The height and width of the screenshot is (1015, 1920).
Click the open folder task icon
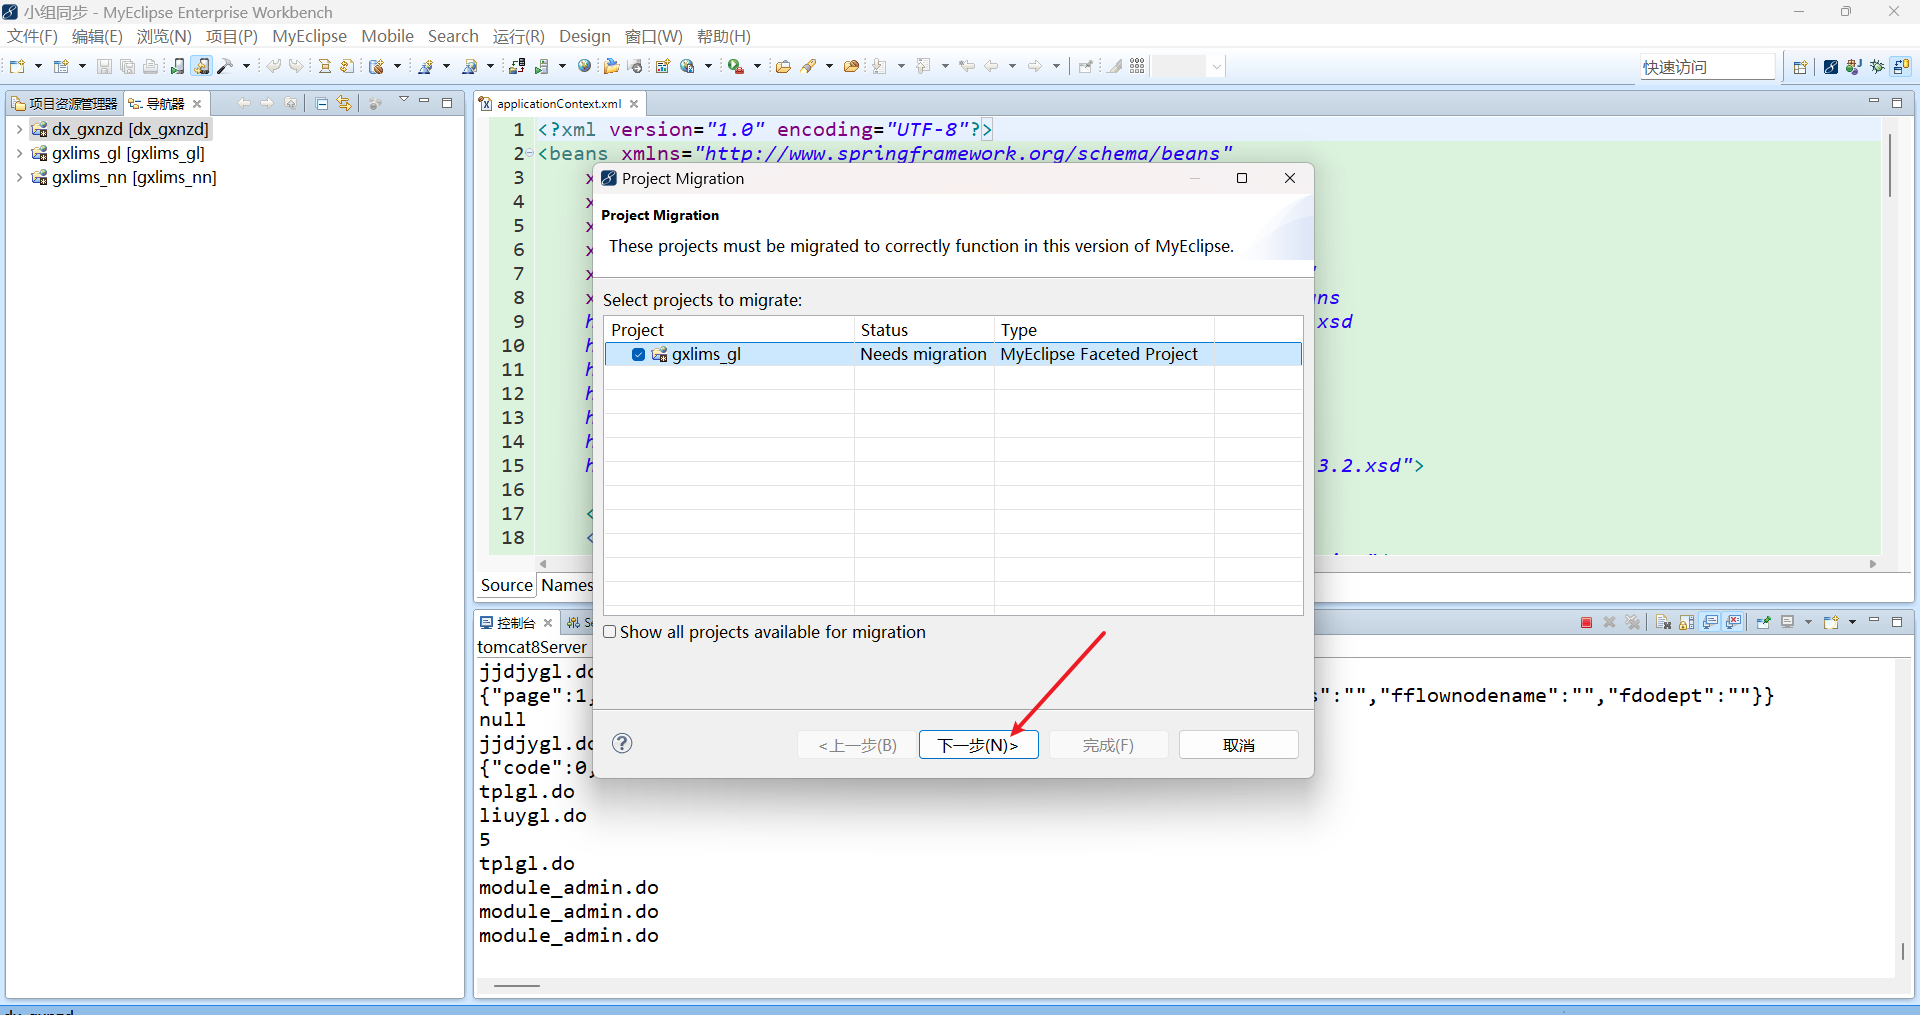pos(783,66)
